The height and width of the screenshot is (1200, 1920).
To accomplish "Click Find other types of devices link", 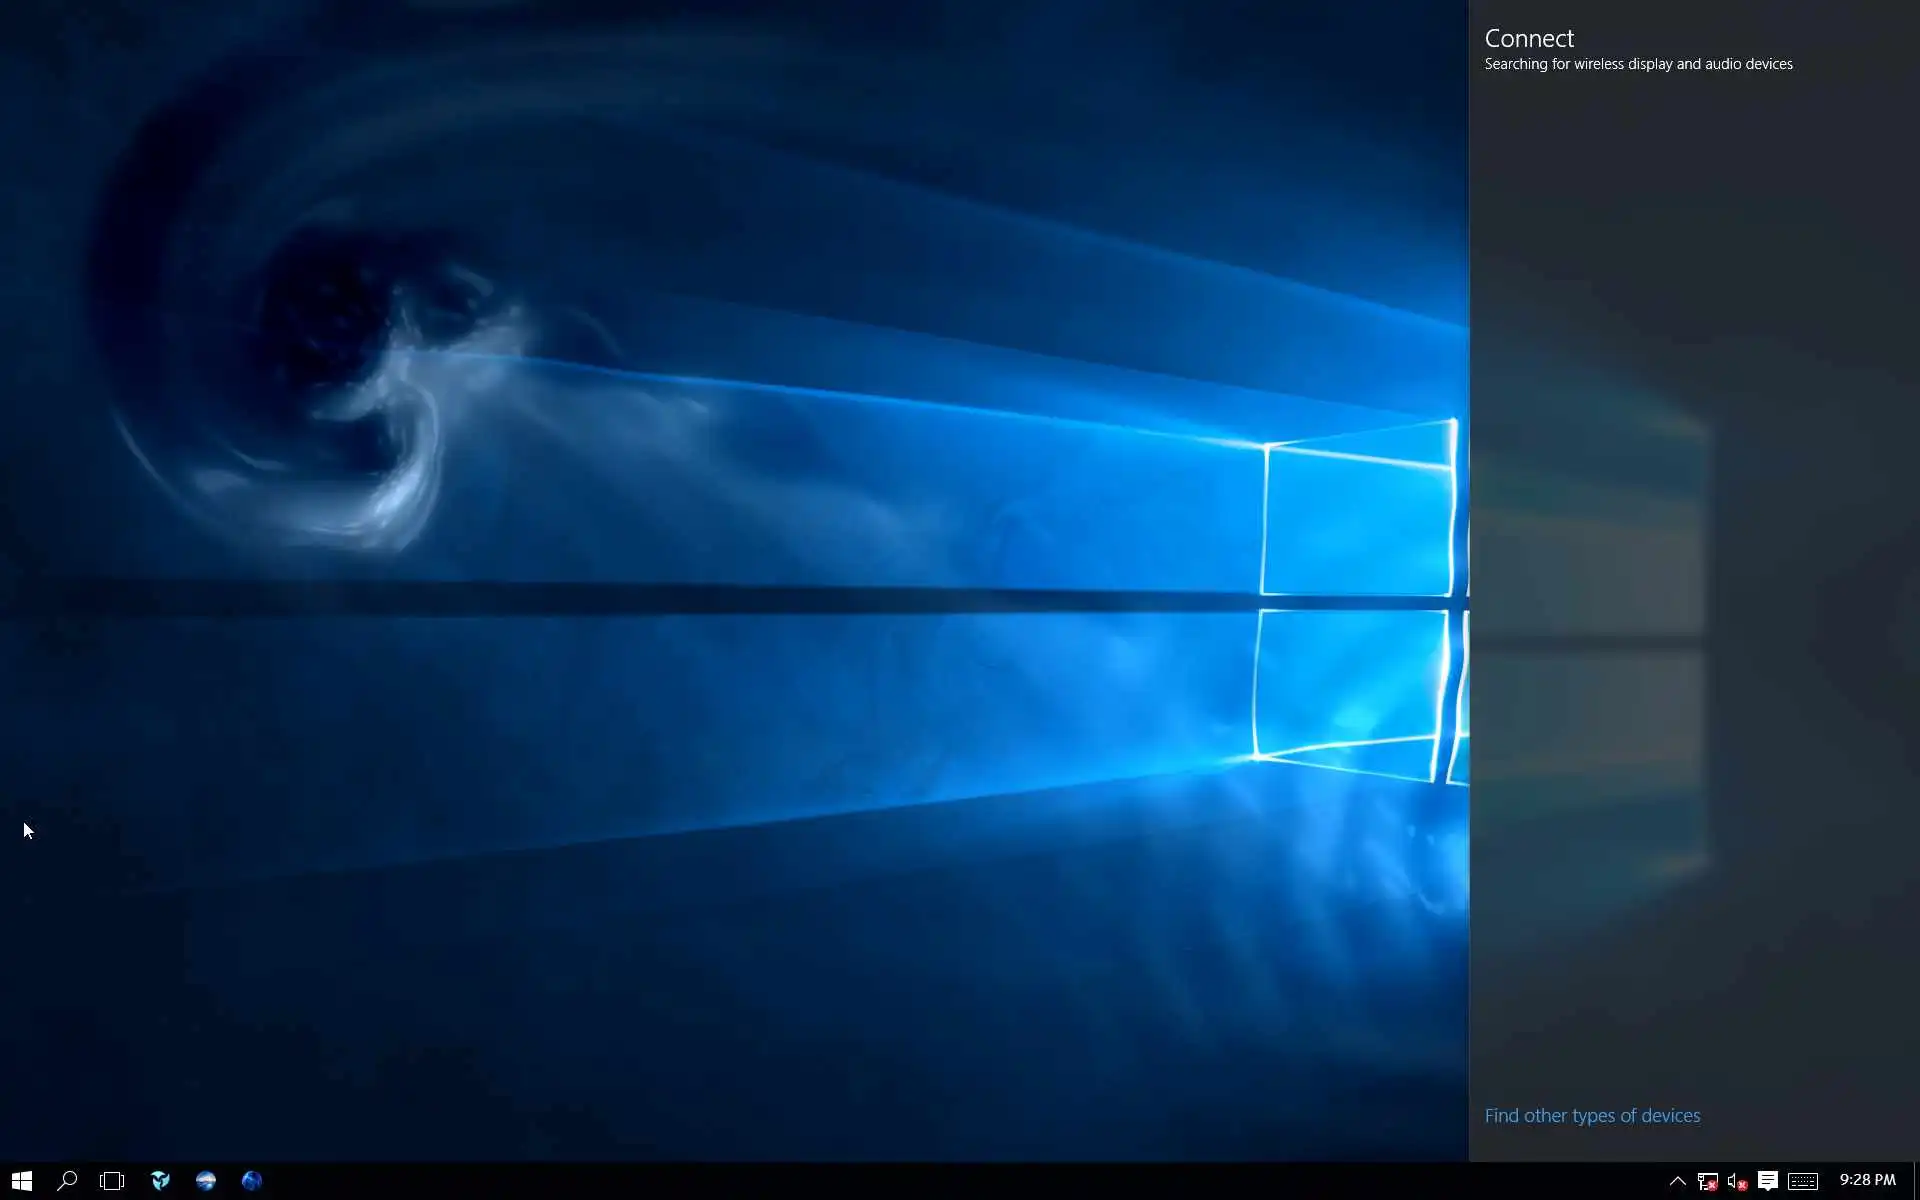I will click(x=1592, y=1115).
